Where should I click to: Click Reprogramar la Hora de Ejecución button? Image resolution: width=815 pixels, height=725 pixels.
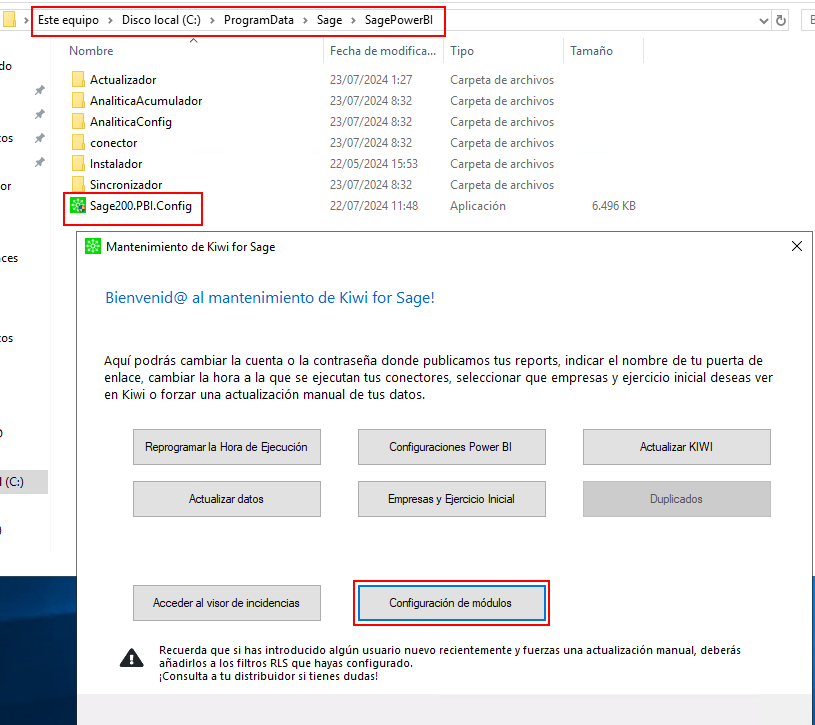tap(227, 447)
